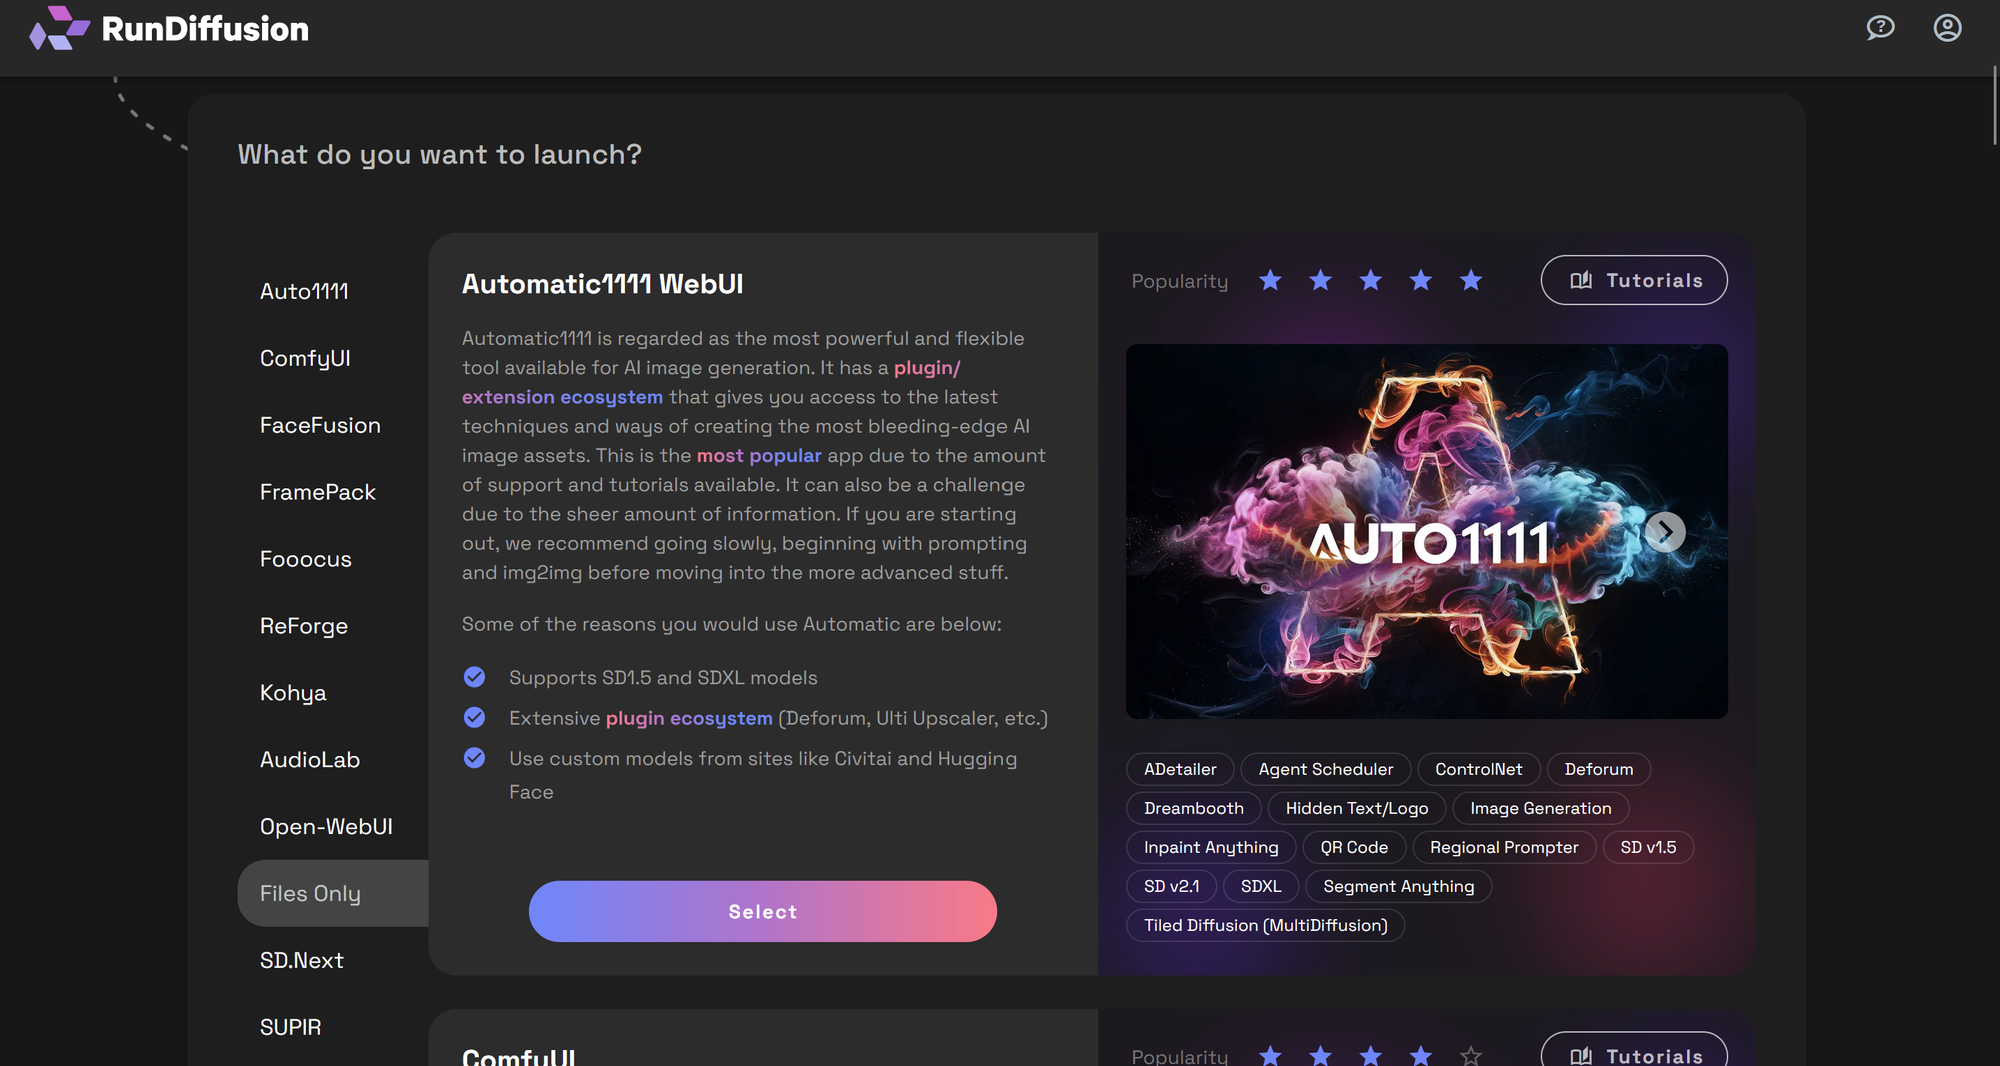
Task: Click the page's vertical scrollbar
Action: point(1995,105)
